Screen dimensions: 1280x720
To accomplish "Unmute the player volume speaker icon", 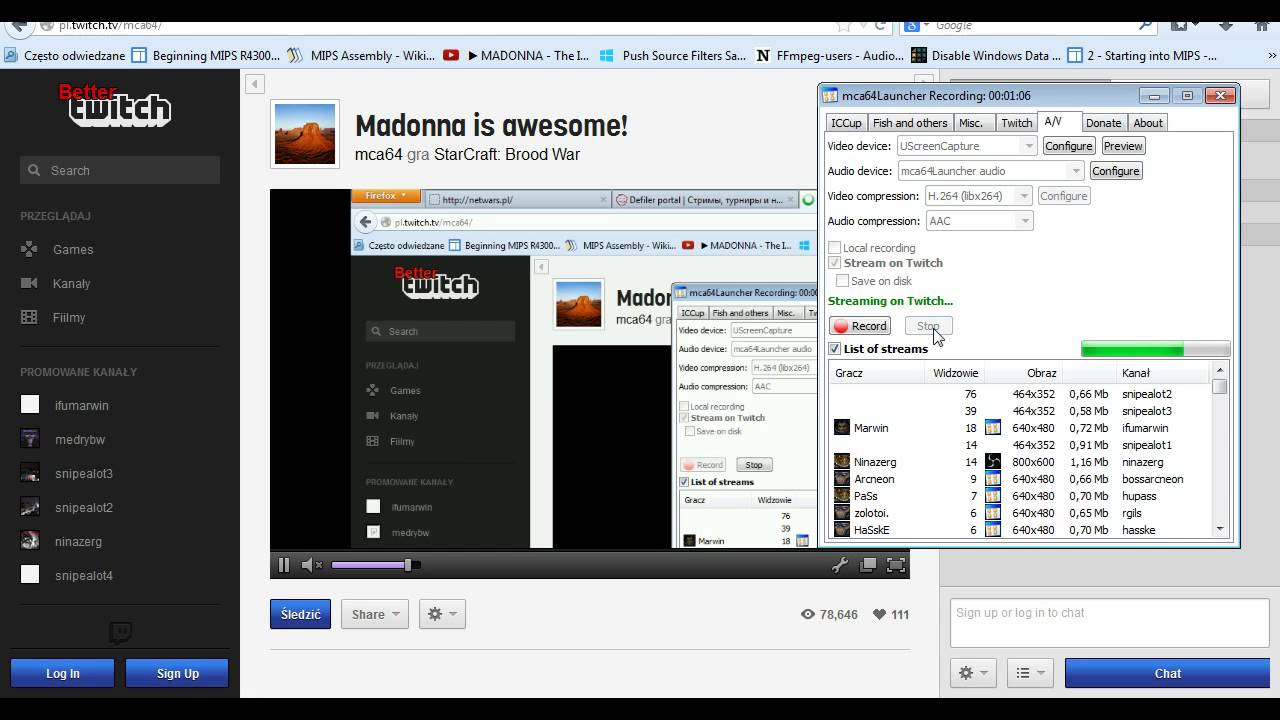I will (312, 565).
